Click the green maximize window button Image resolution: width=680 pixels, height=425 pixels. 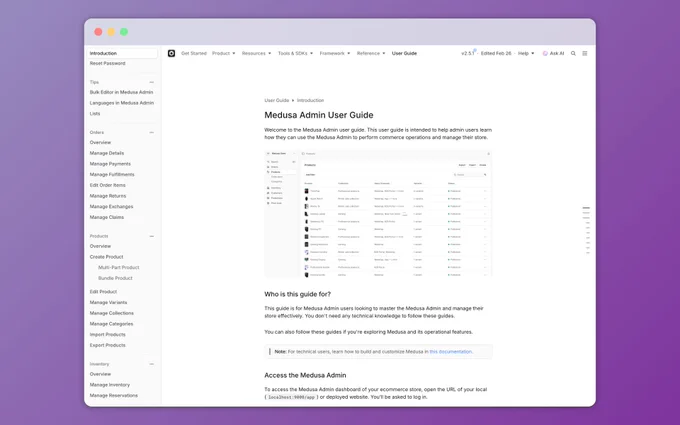(x=124, y=32)
